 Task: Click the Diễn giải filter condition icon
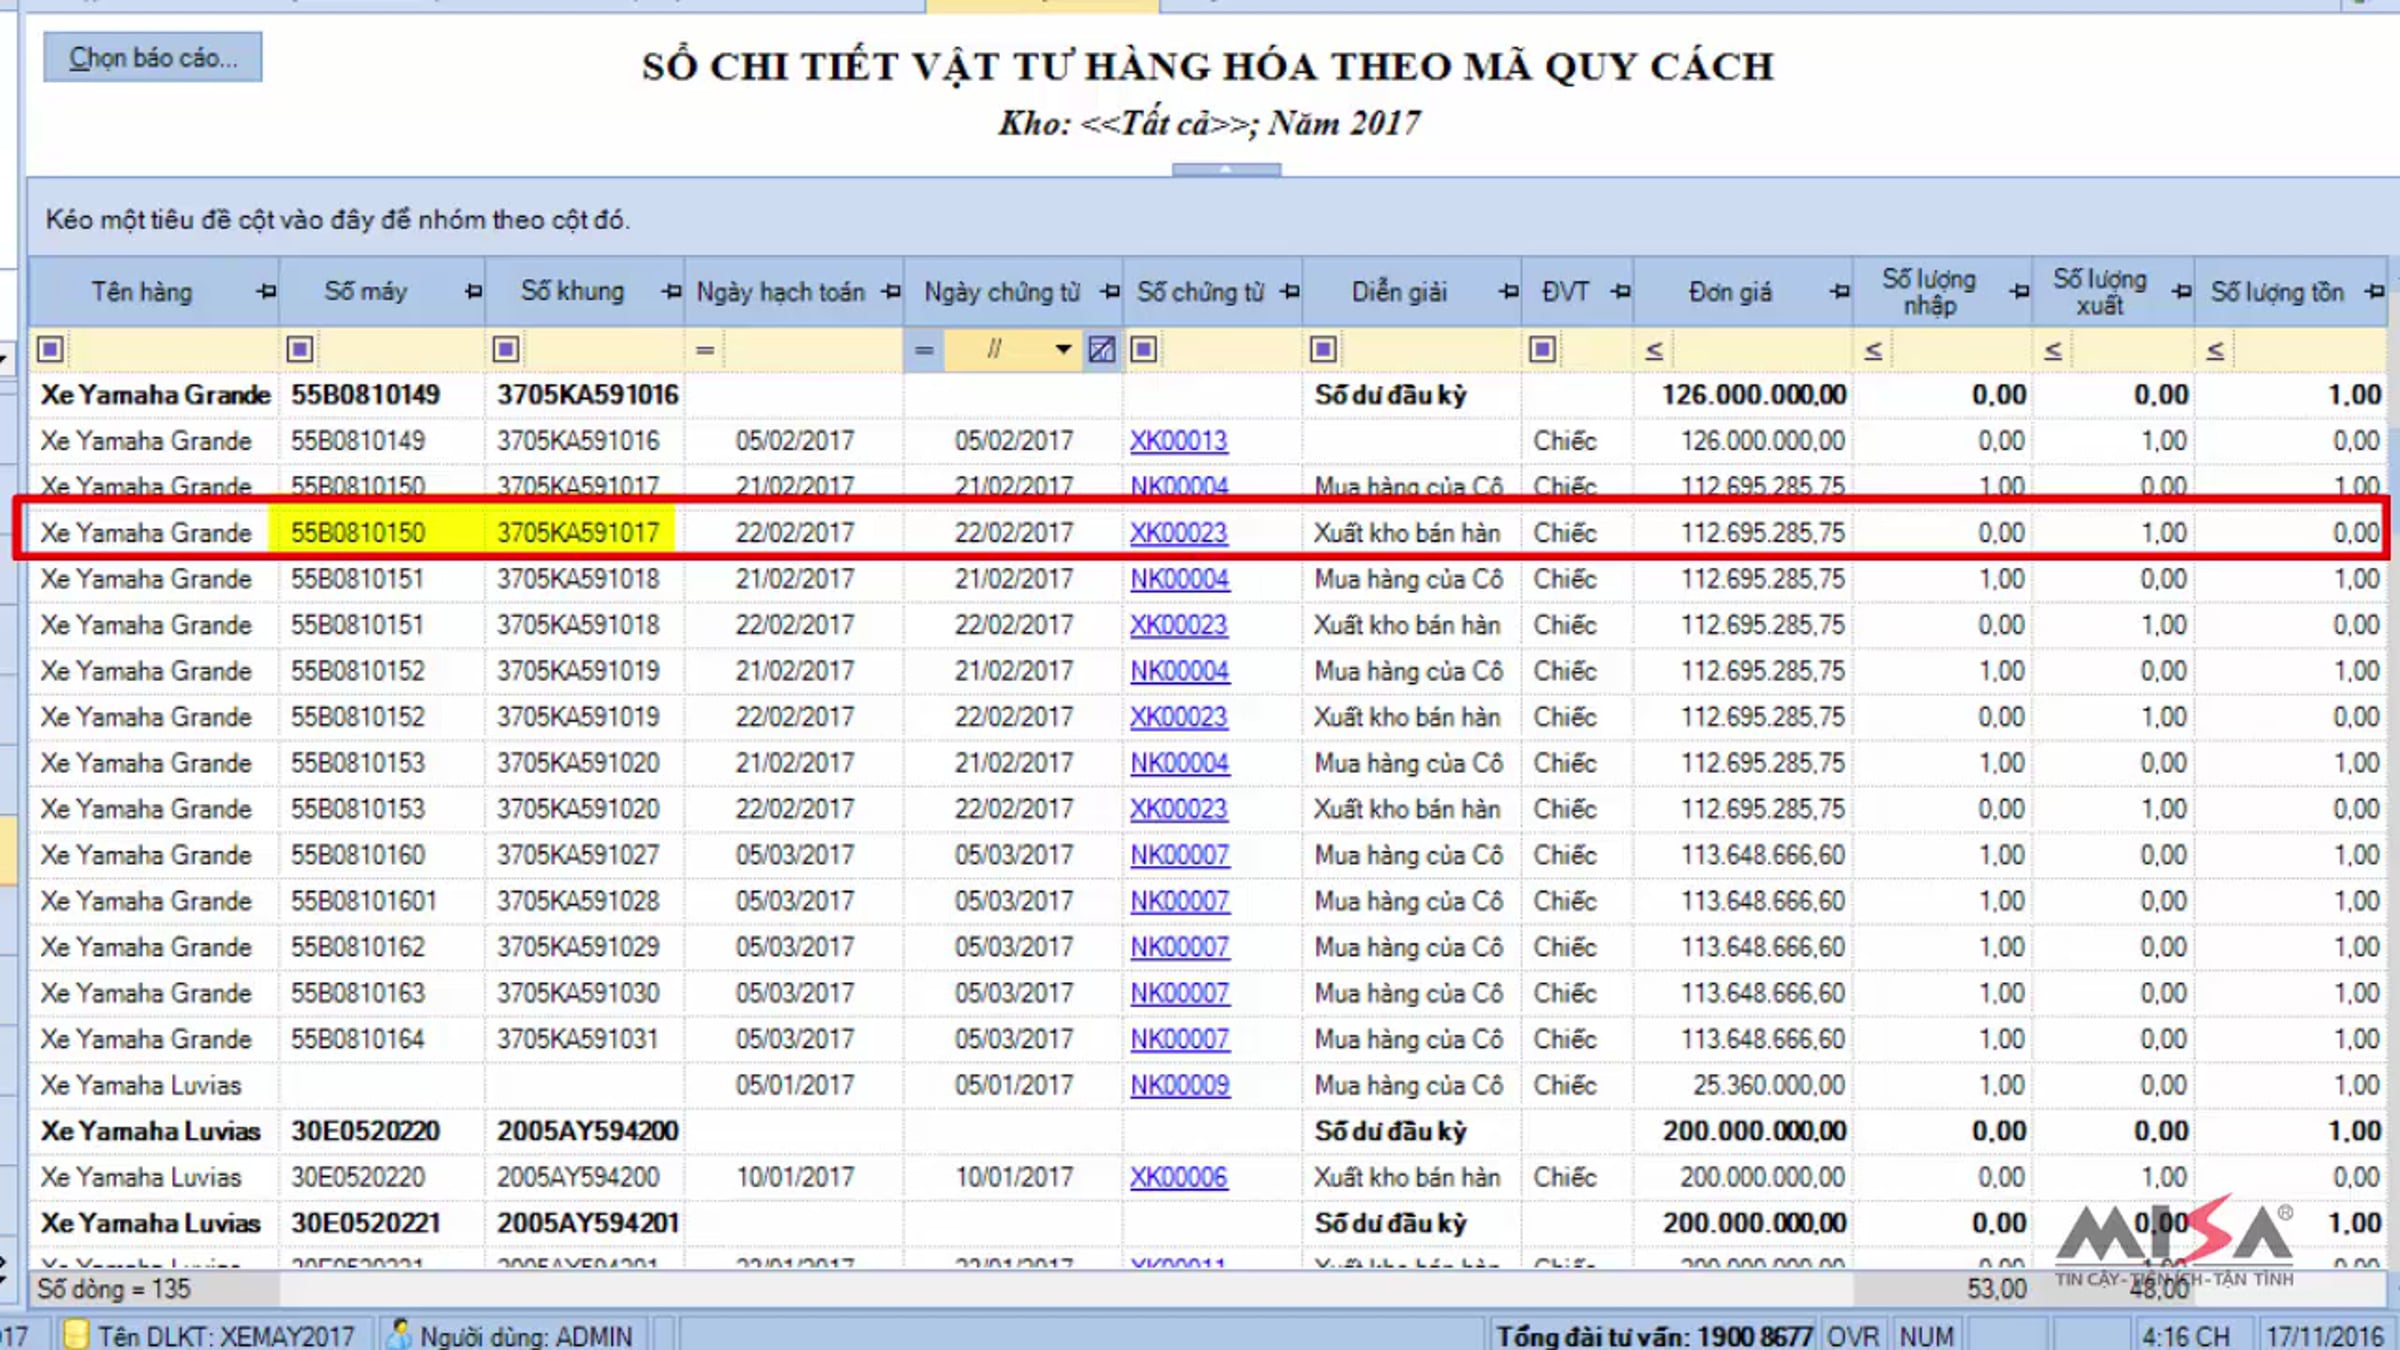(1323, 349)
